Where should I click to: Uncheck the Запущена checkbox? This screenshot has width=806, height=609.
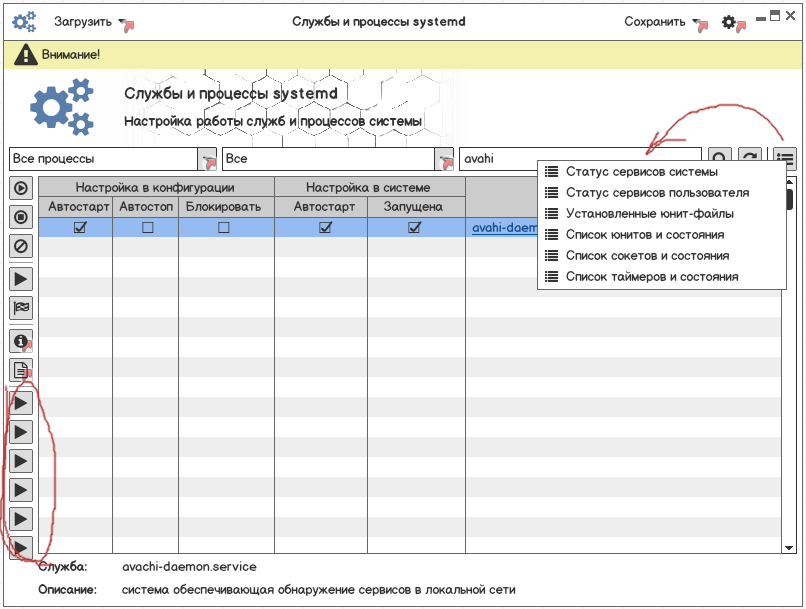pyautogui.click(x=414, y=228)
